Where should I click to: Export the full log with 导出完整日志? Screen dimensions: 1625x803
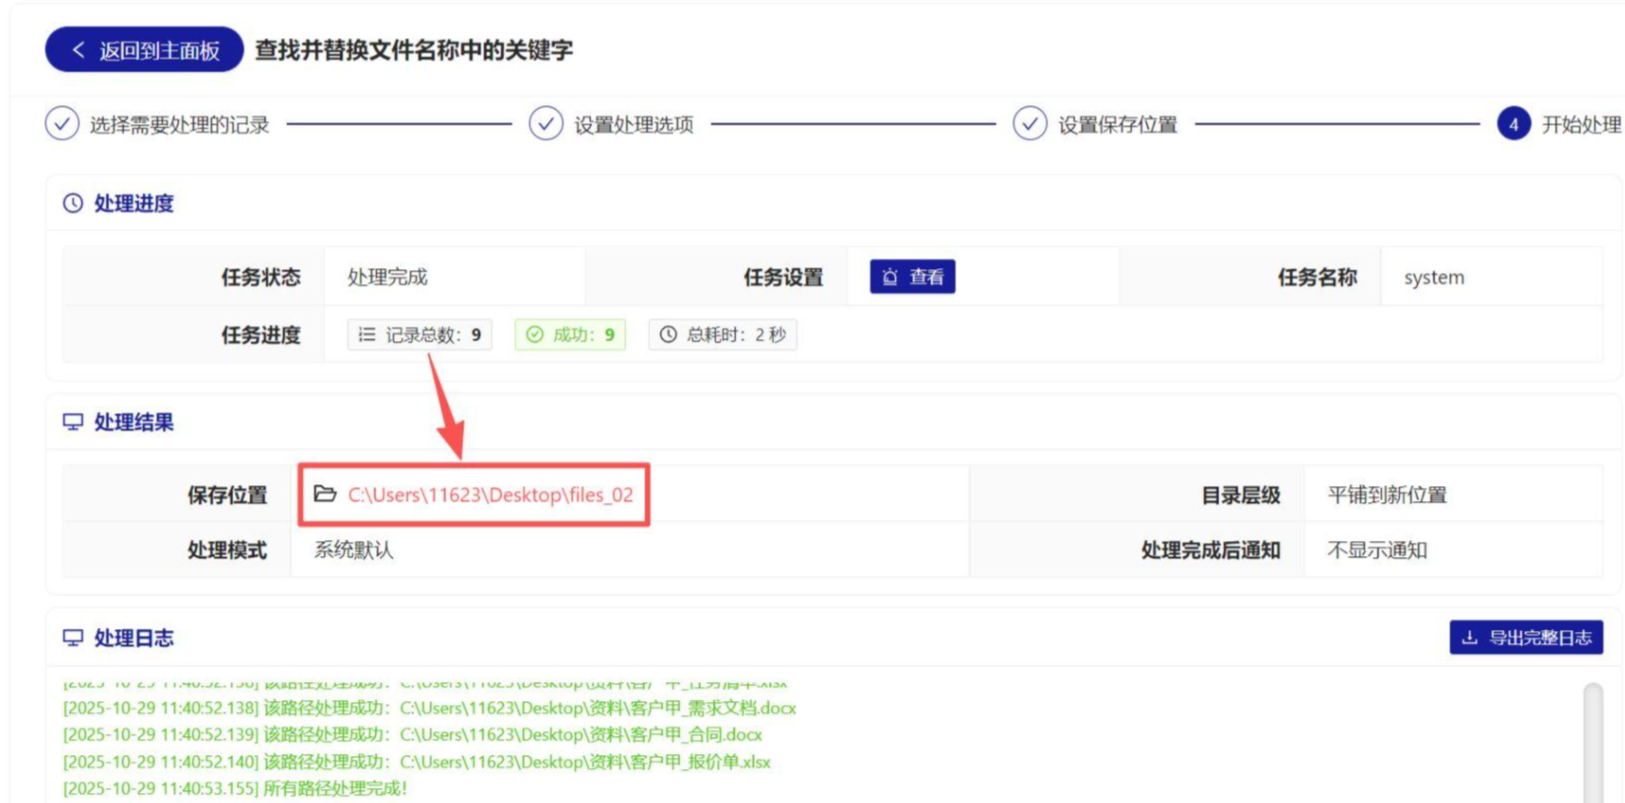click(1526, 638)
